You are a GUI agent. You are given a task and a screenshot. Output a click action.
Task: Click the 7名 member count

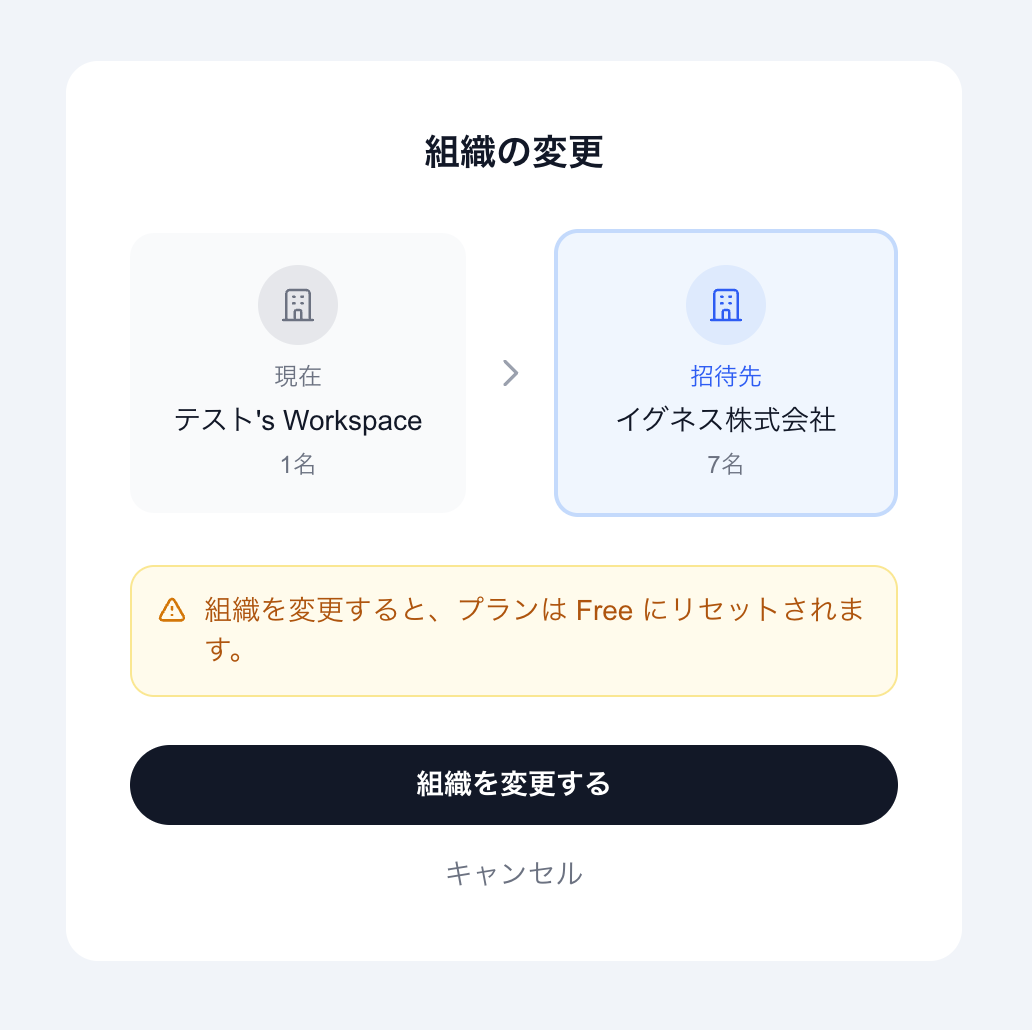click(725, 464)
